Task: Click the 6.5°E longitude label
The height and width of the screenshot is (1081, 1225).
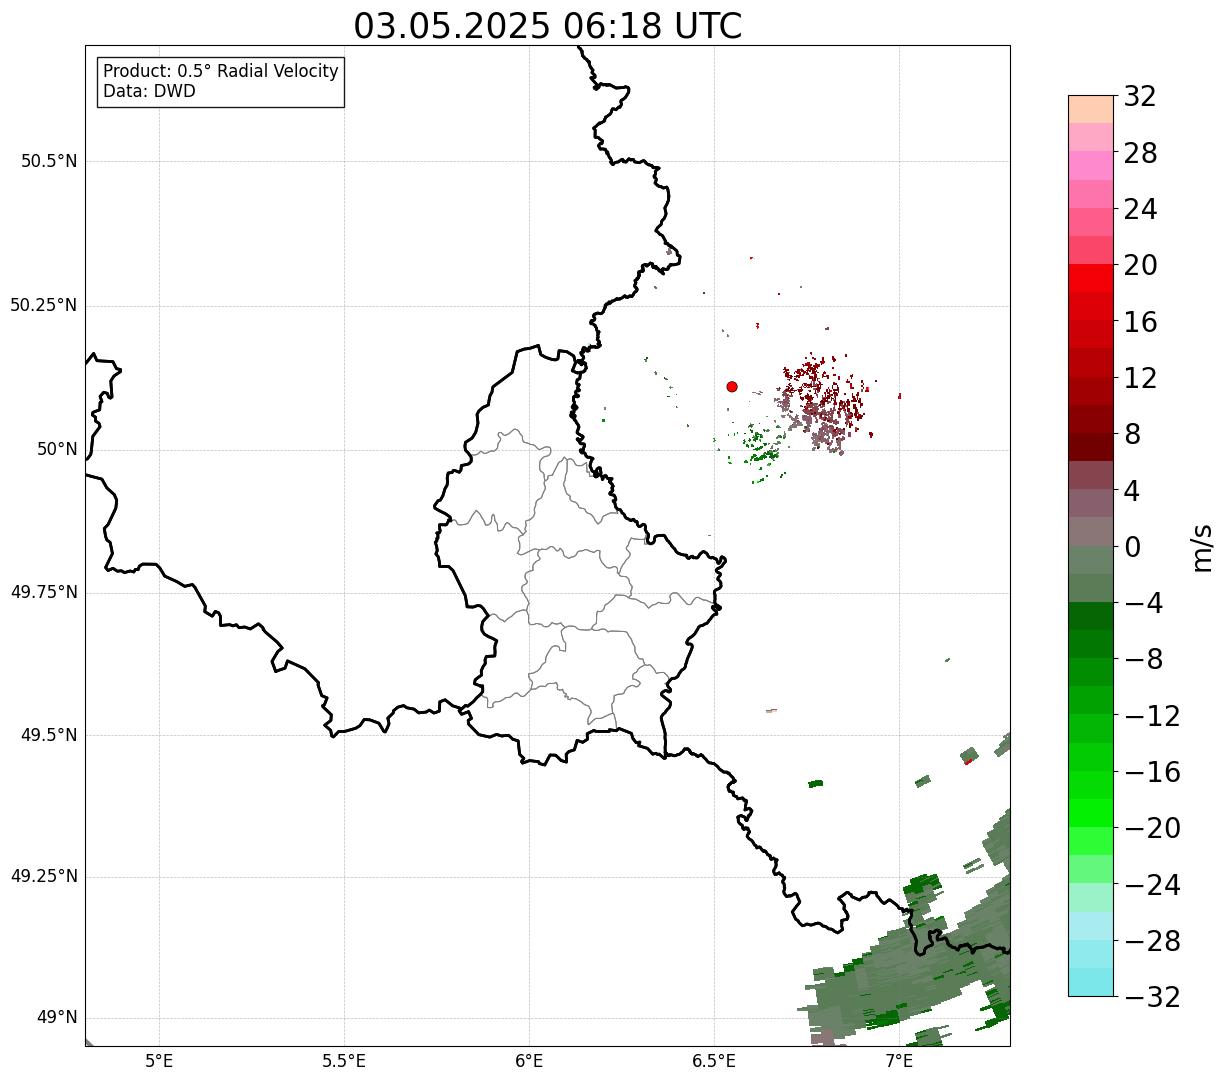Action: click(x=714, y=1060)
